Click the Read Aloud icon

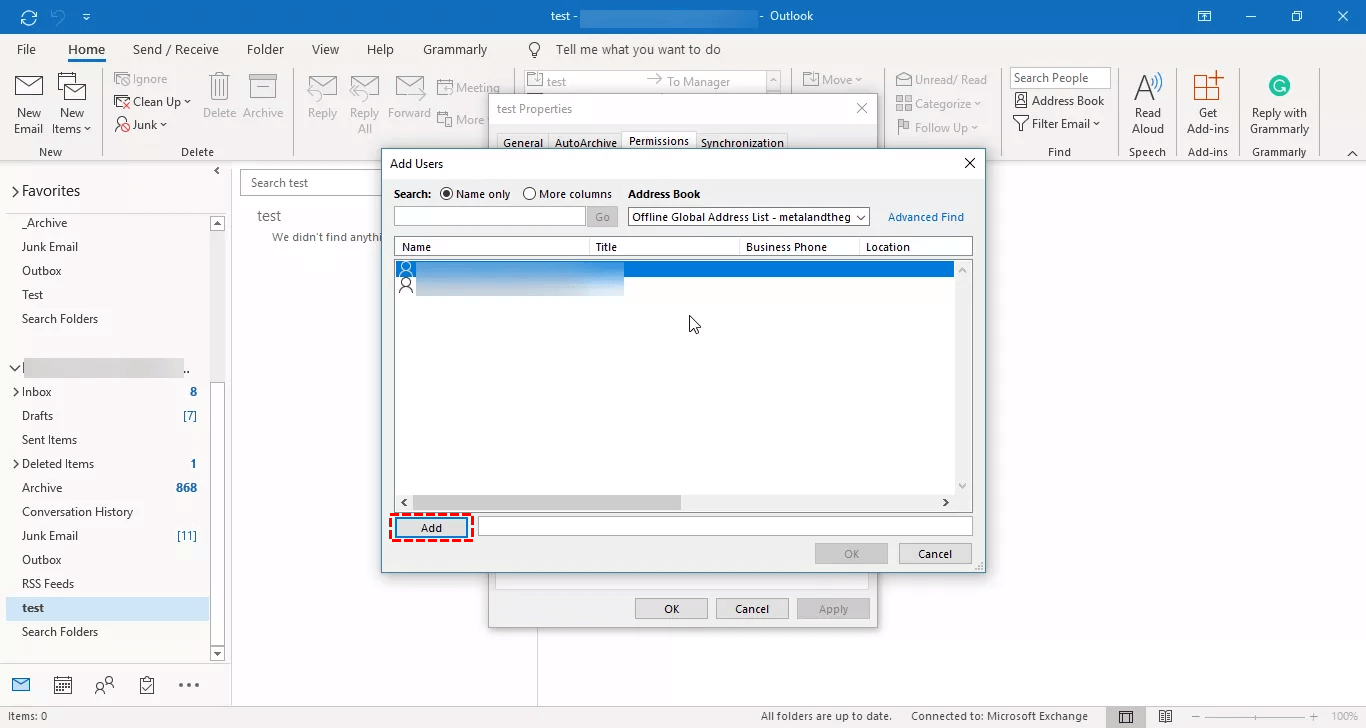pos(1147,103)
